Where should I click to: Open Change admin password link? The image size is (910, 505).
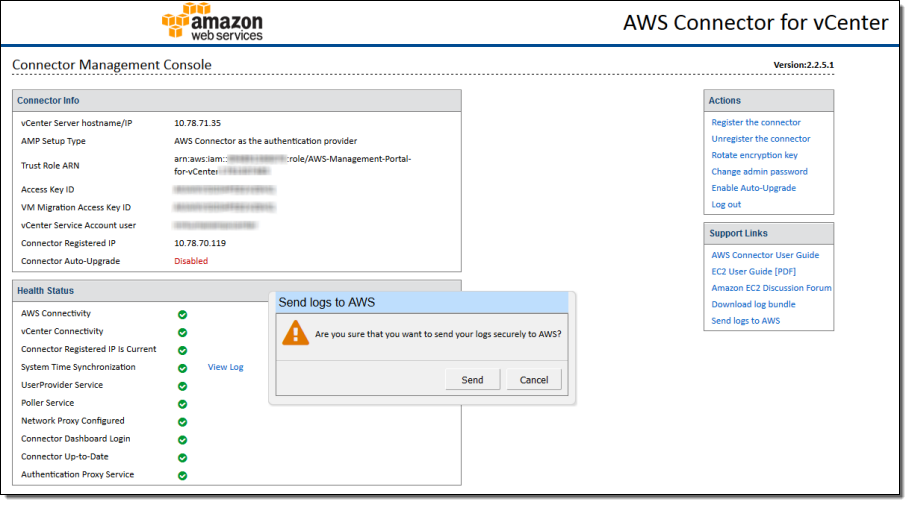point(759,172)
